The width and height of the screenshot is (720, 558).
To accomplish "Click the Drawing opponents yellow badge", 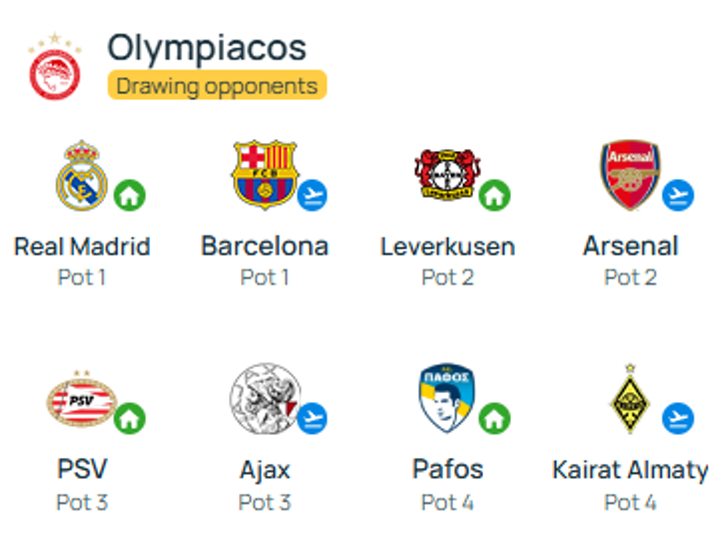I will pyautogui.click(x=217, y=86).
